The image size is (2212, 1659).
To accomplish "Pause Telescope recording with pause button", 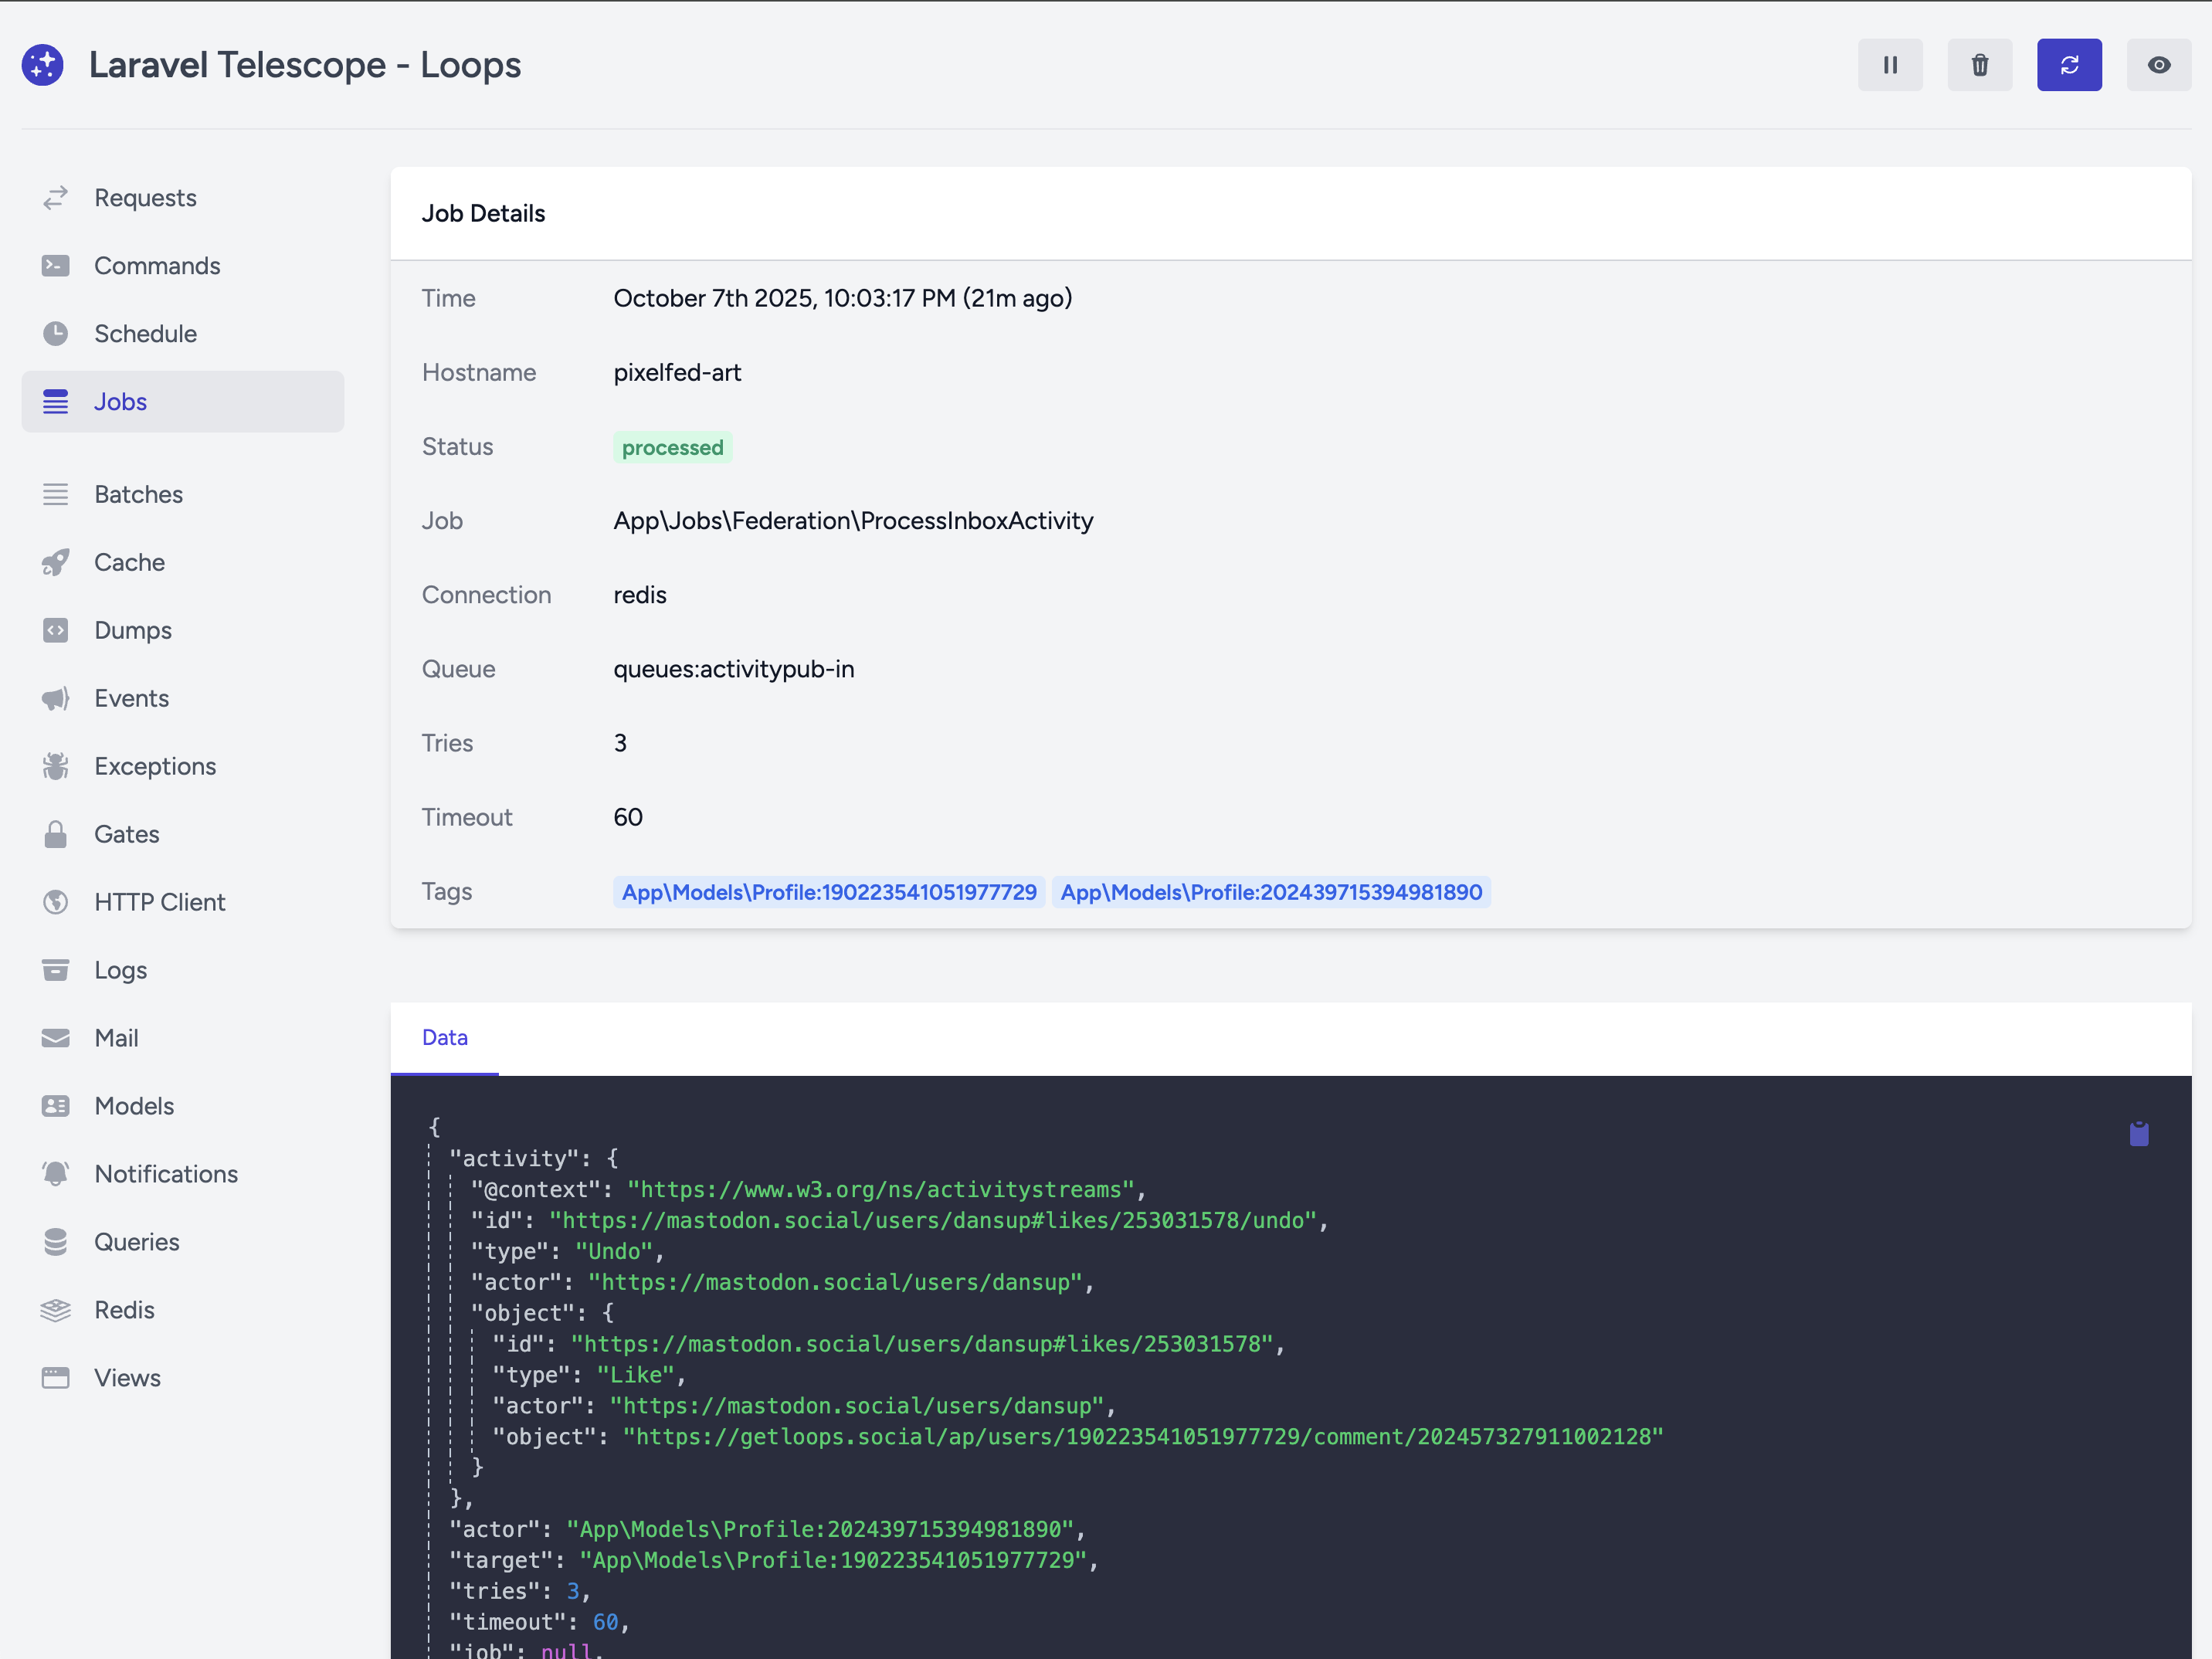I will pyautogui.click(x=1889, y=65).
